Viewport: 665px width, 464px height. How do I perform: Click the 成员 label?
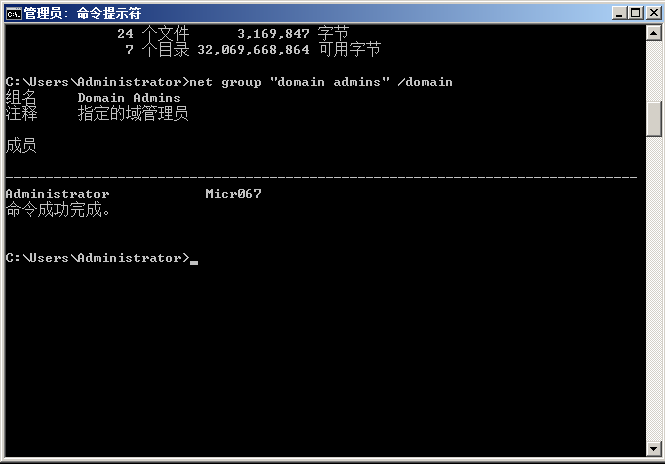[x=21, y=145]
